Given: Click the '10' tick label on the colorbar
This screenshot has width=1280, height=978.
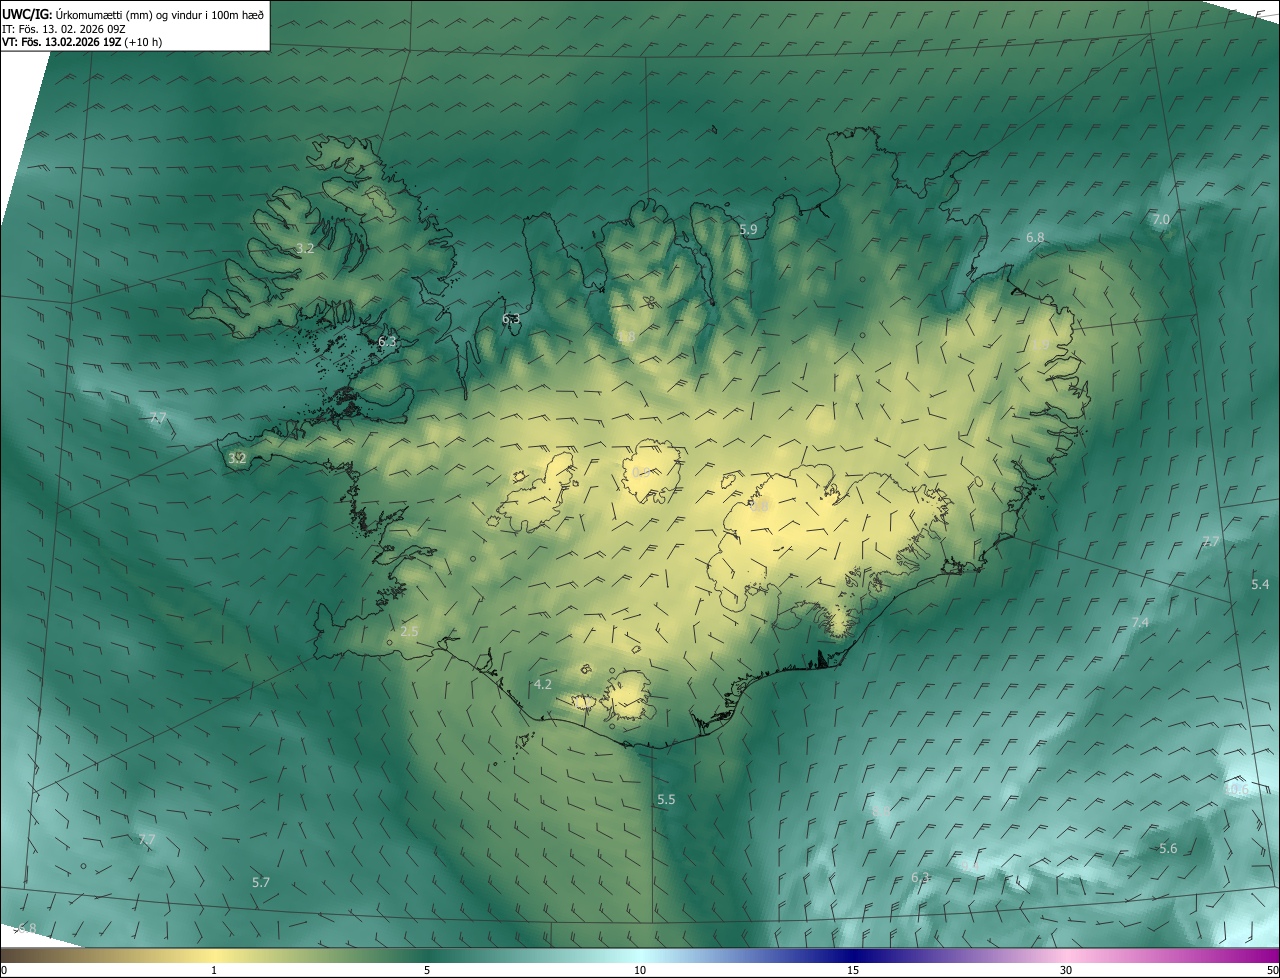Looking at the screenshot, I should click(640, 970).
